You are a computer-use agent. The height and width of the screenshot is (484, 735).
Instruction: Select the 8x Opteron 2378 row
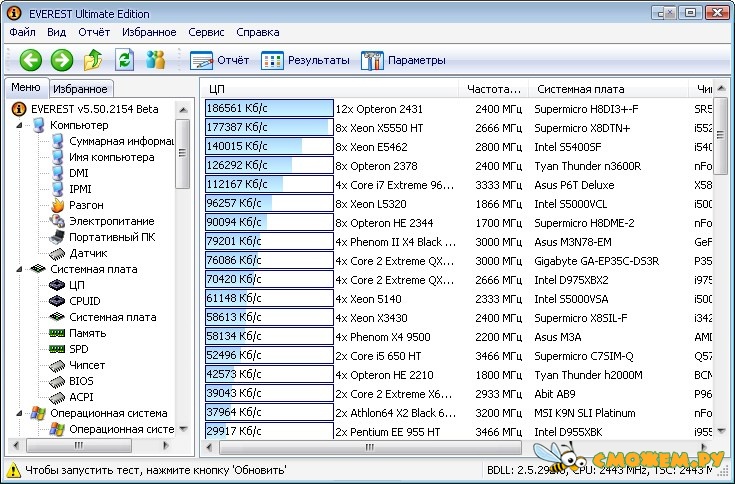[x=458, y=166]
